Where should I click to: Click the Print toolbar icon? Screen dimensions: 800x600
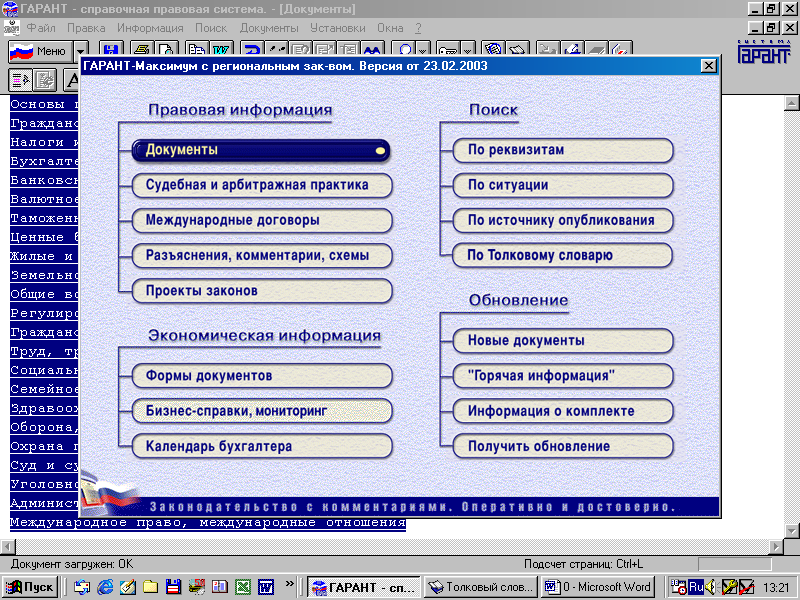click(142, 49)
